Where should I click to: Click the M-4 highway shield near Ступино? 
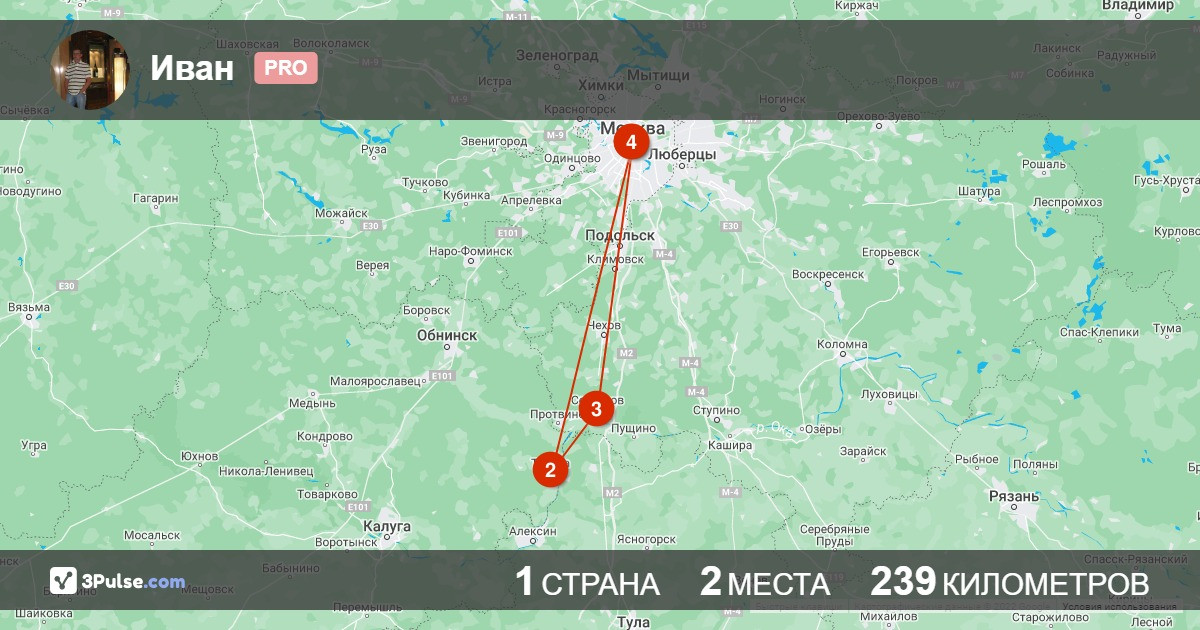coord(697,391)
